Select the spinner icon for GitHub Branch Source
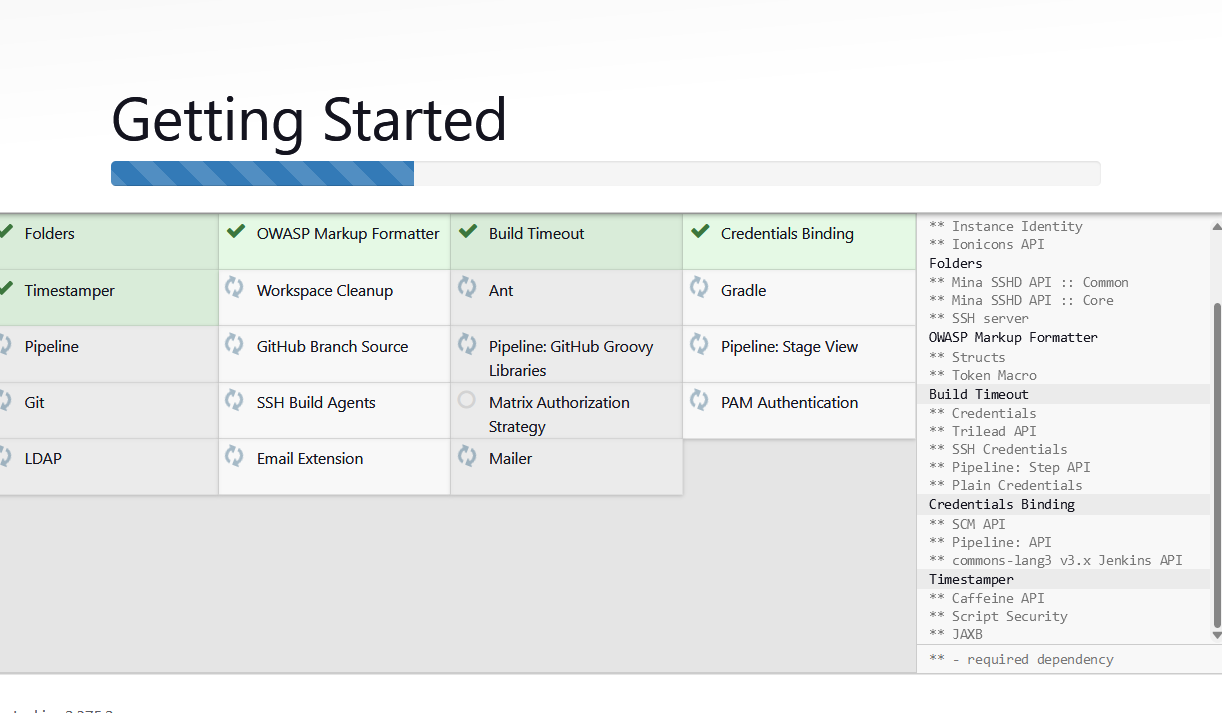This screenshot has height=713, width=1222. [x=234, y=345]
